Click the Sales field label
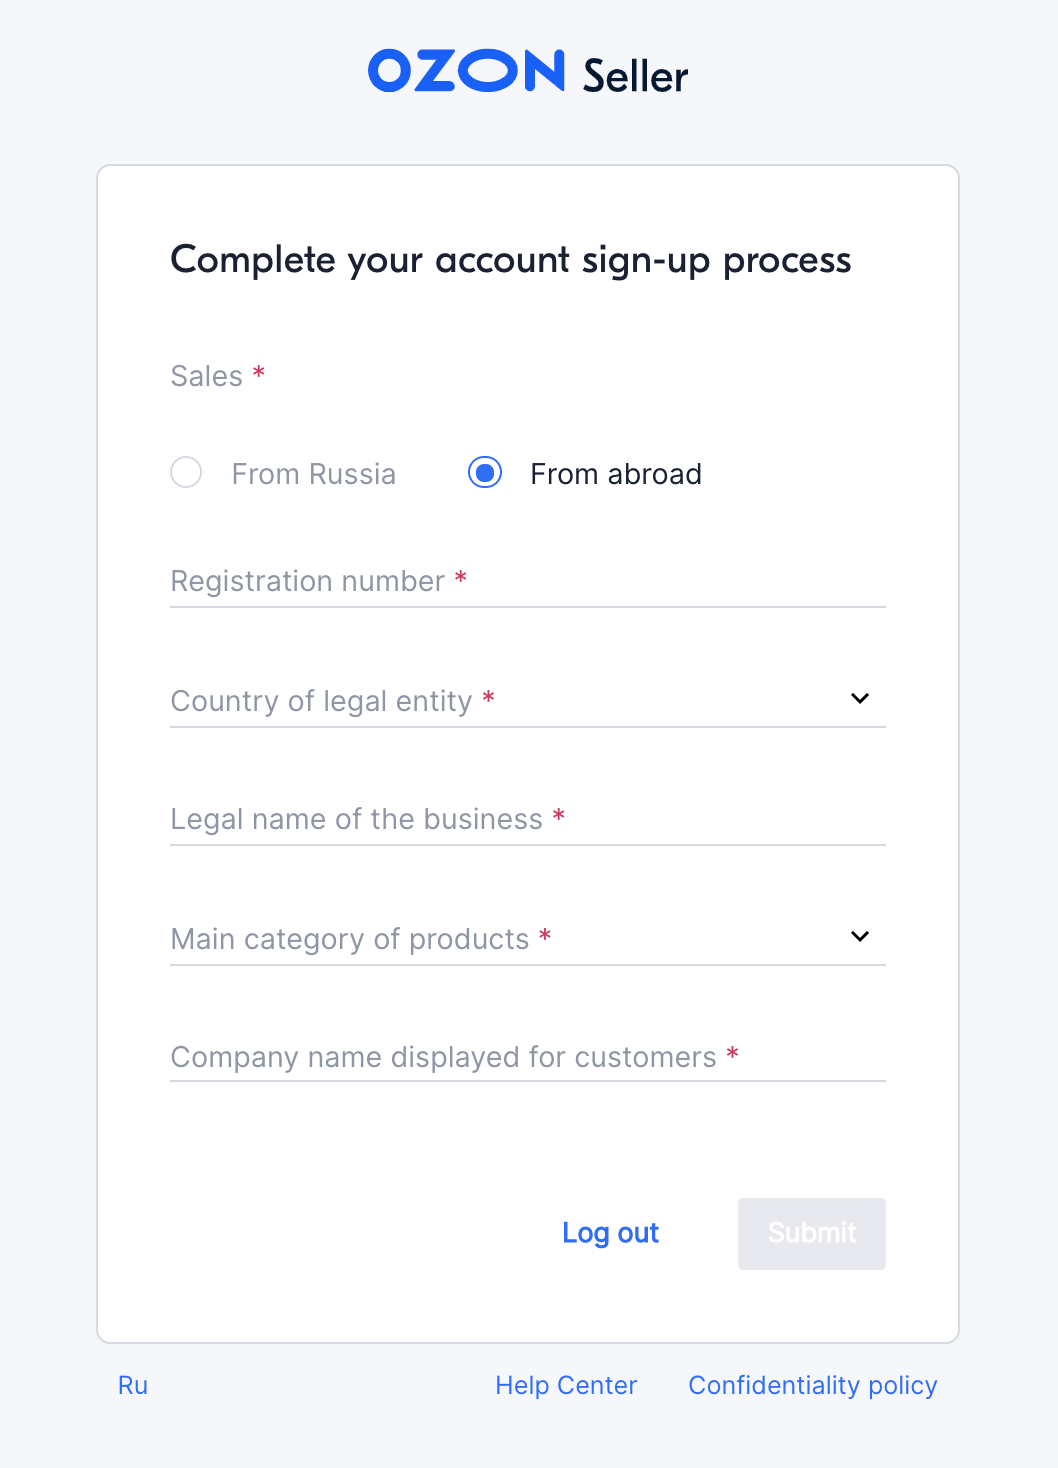The width and height of the screenshot is (1058, 1468). [207, 376]
